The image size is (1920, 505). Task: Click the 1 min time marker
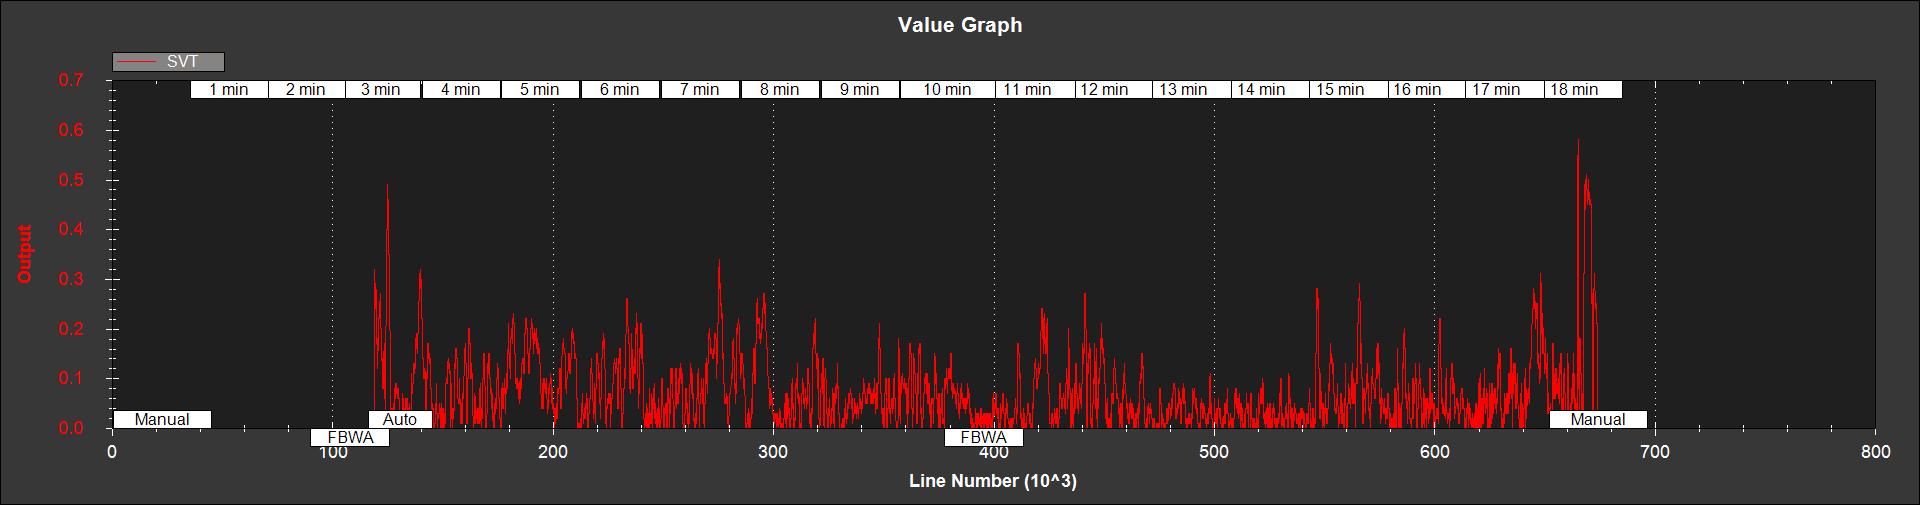[229, 90]
